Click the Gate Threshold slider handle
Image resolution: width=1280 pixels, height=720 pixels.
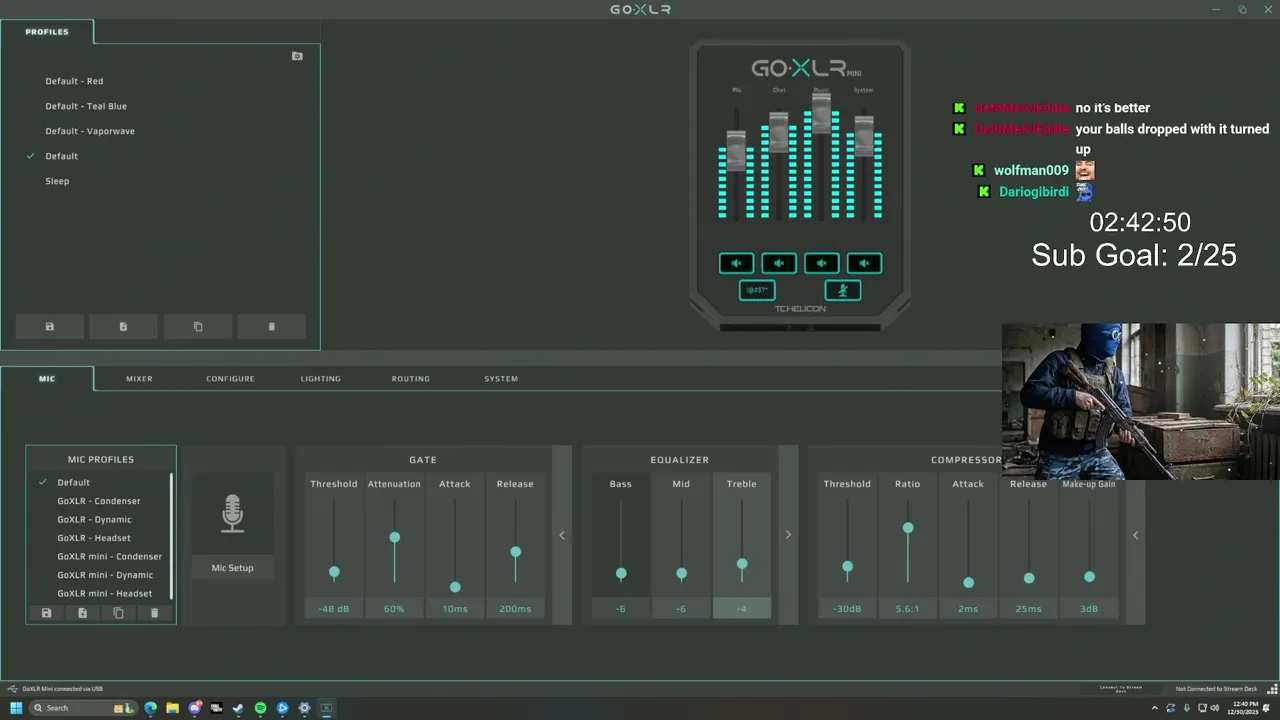(x=334, y=573)
